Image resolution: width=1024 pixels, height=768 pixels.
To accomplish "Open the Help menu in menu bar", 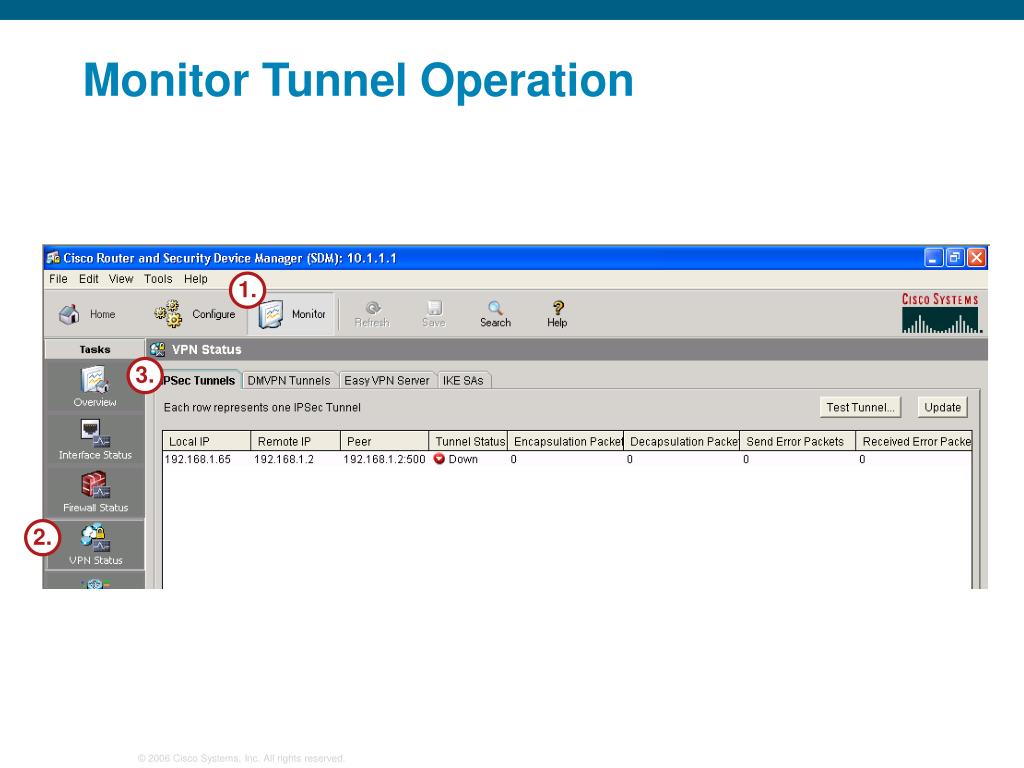I will [x=195, y=279].
